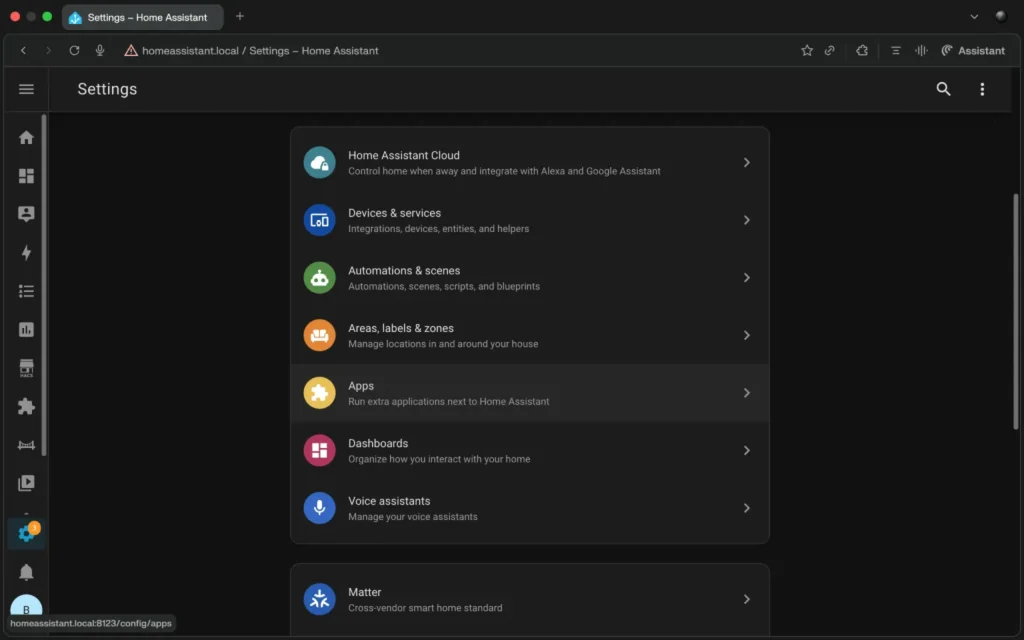Open HACS store icon in sidebar

(26, 368)
